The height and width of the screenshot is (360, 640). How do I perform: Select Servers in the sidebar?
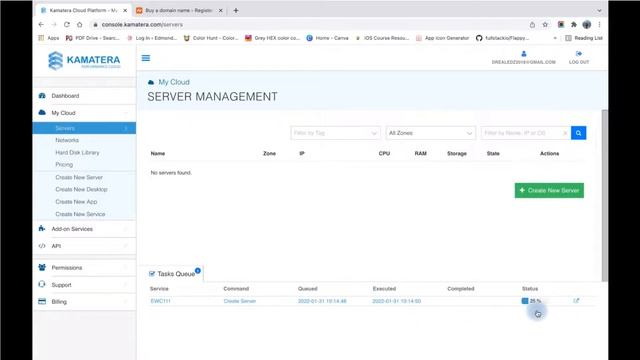[84, 128]
